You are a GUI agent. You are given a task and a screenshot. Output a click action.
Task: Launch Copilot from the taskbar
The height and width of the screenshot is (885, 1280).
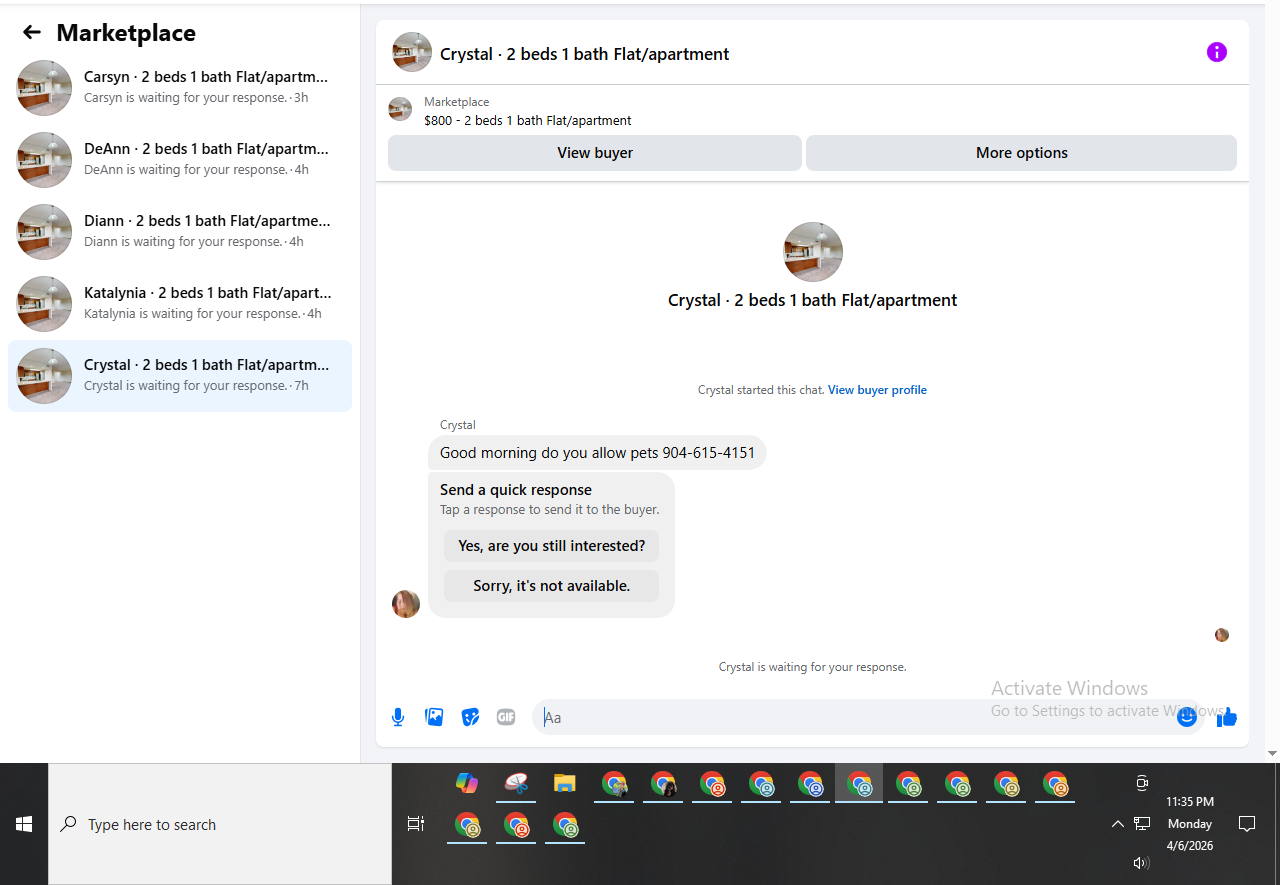point(467,784)
